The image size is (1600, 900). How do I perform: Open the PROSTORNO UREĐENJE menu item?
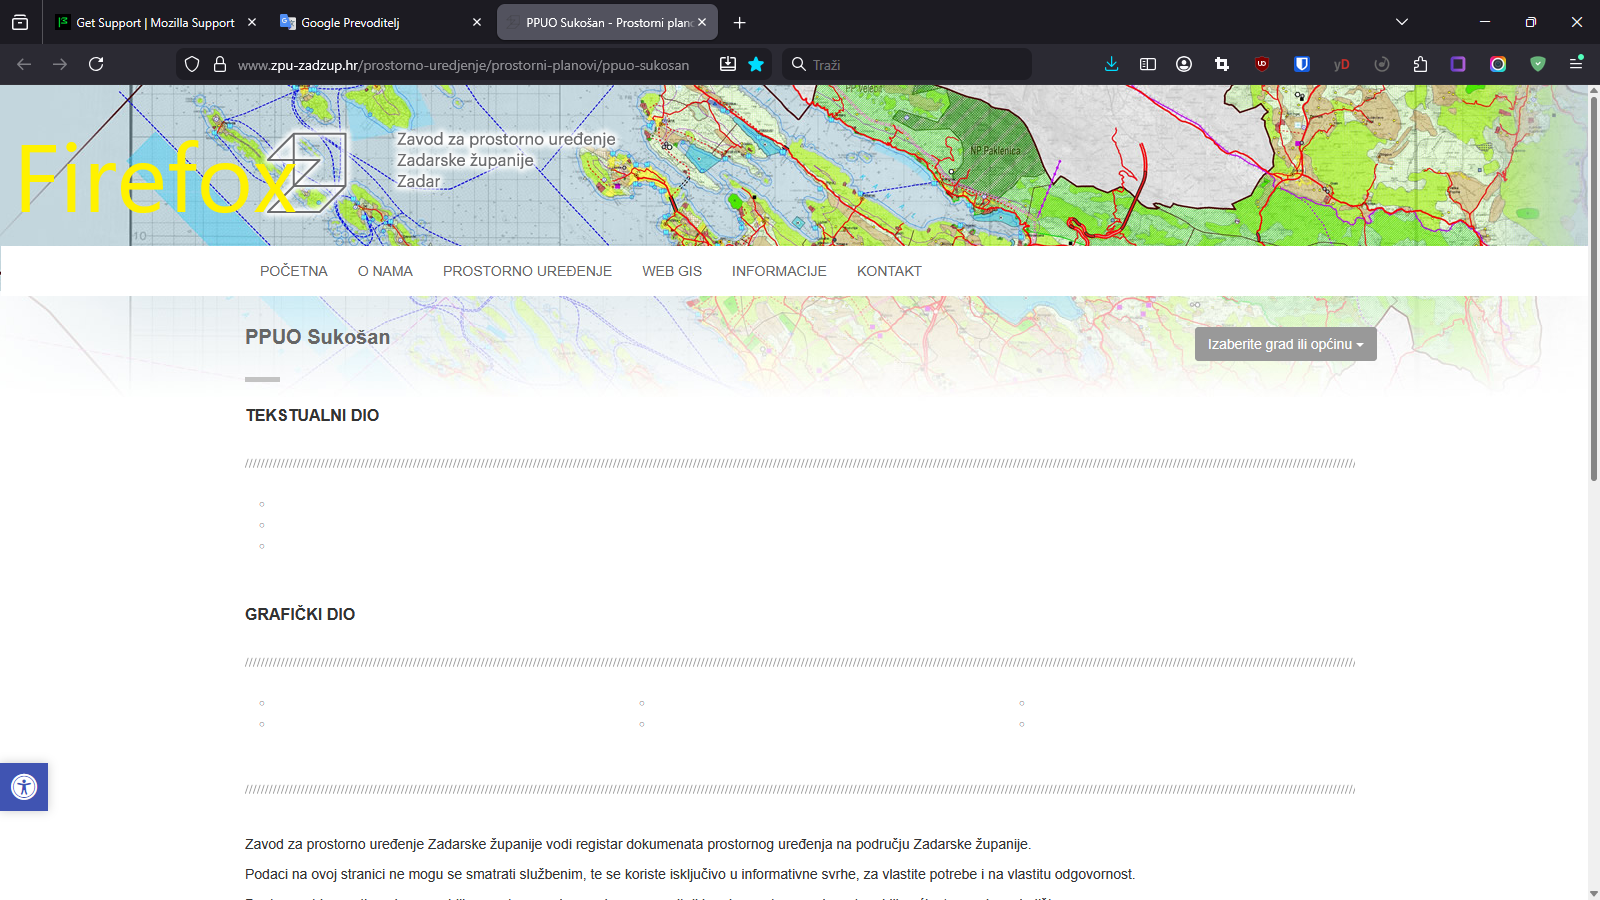[527, 271]
